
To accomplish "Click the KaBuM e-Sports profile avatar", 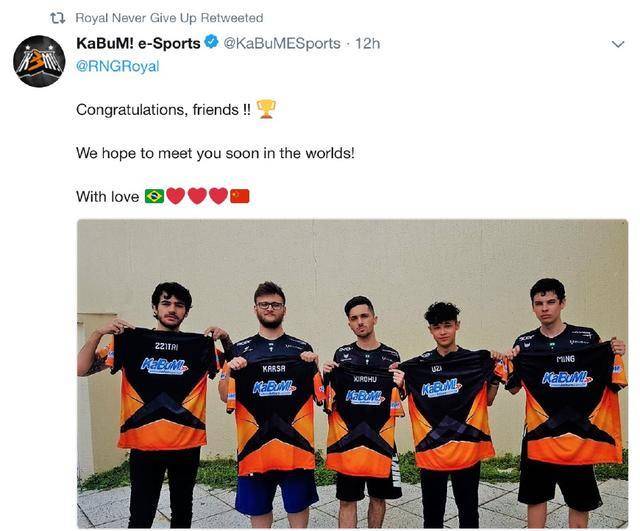I will (39, 61).
